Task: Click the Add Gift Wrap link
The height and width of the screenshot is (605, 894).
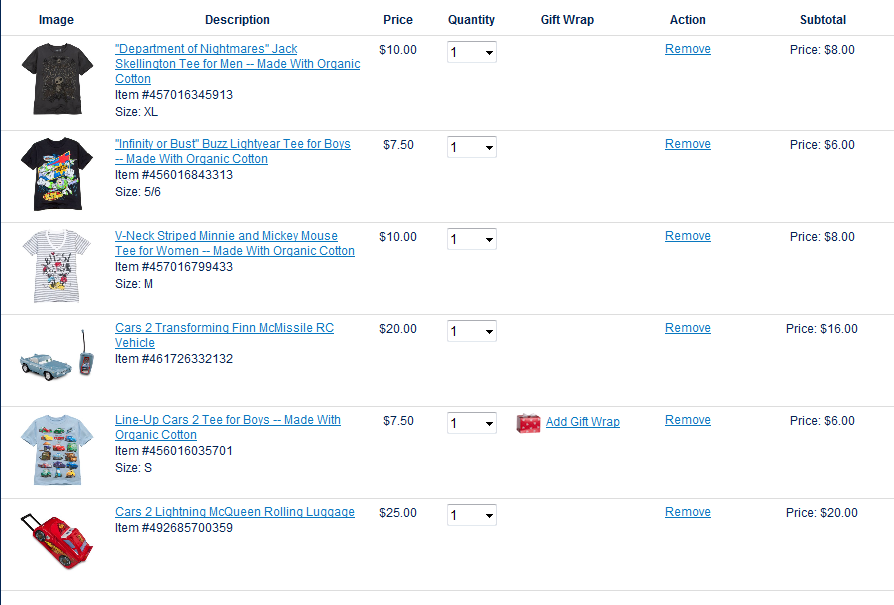Action: [x=583, y=422]
